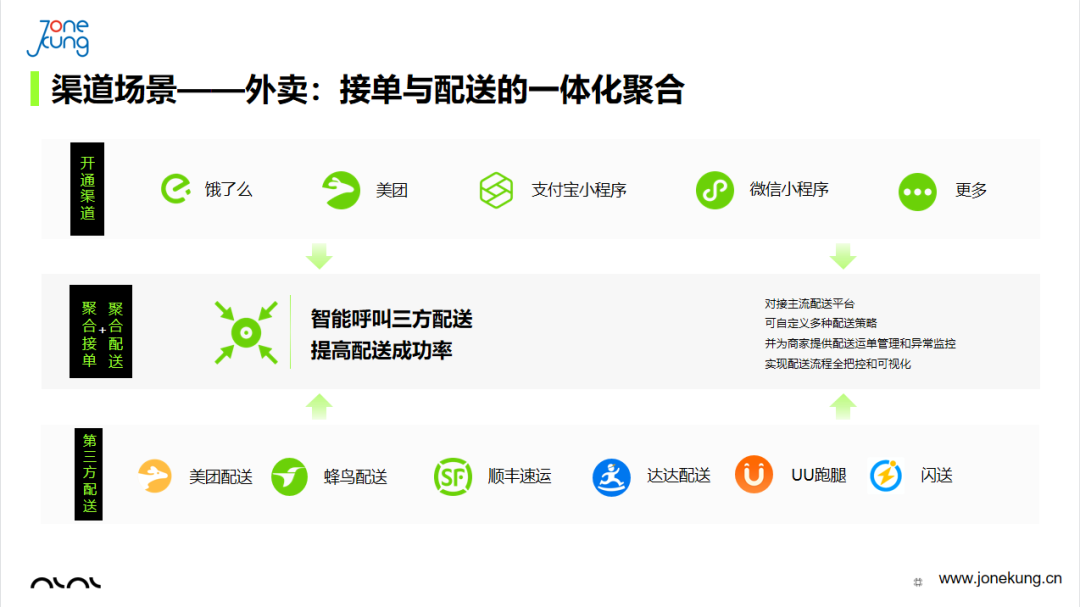Screen dimensions: 1080x607
Task: Click the 美团配送 text label
Action: pyautogui.click(x=221, y=477)
